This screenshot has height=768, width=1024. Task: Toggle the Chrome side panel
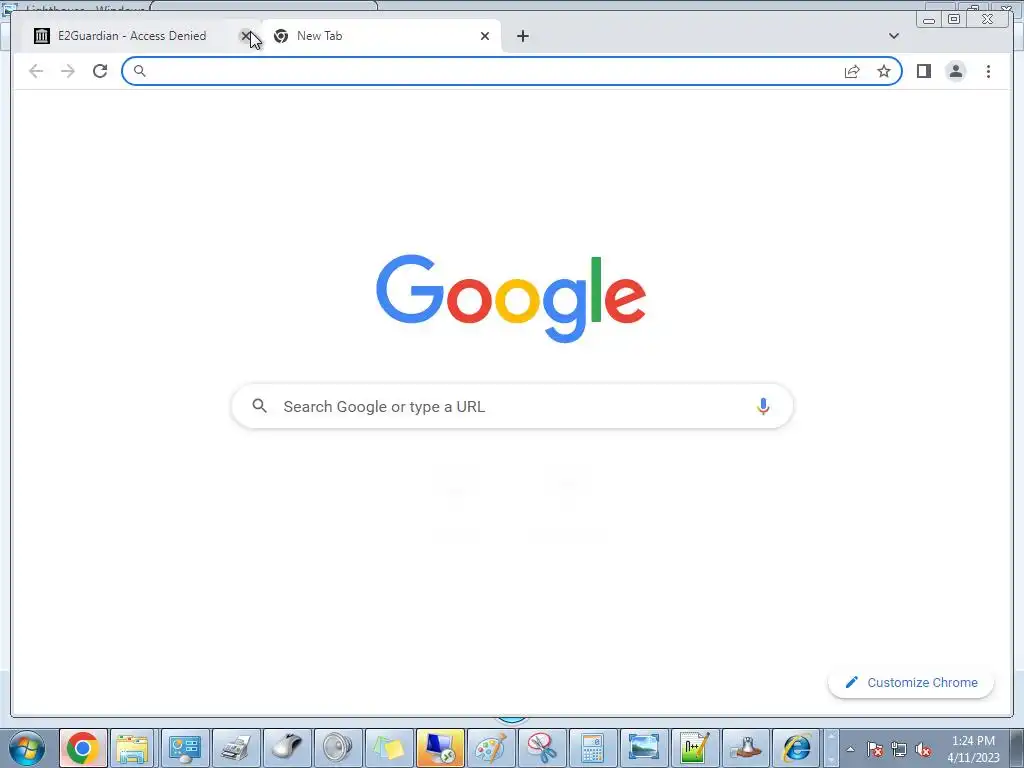pyautogui.click(x=923, y=71)
